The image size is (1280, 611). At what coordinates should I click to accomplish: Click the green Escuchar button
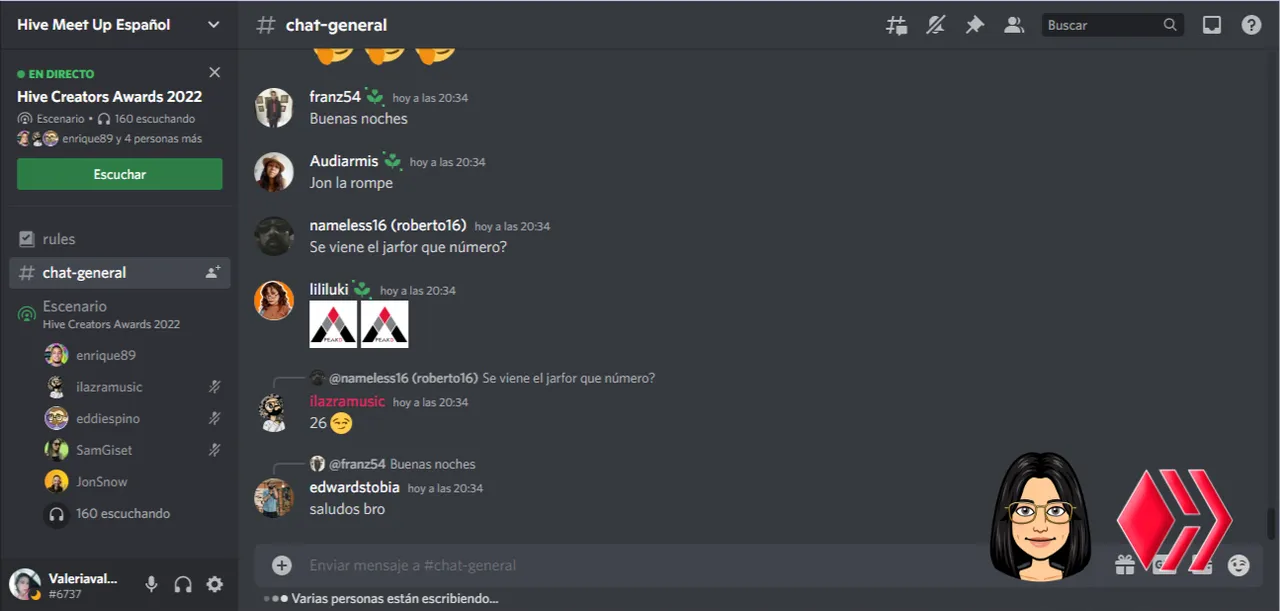(x=119, y=174)
